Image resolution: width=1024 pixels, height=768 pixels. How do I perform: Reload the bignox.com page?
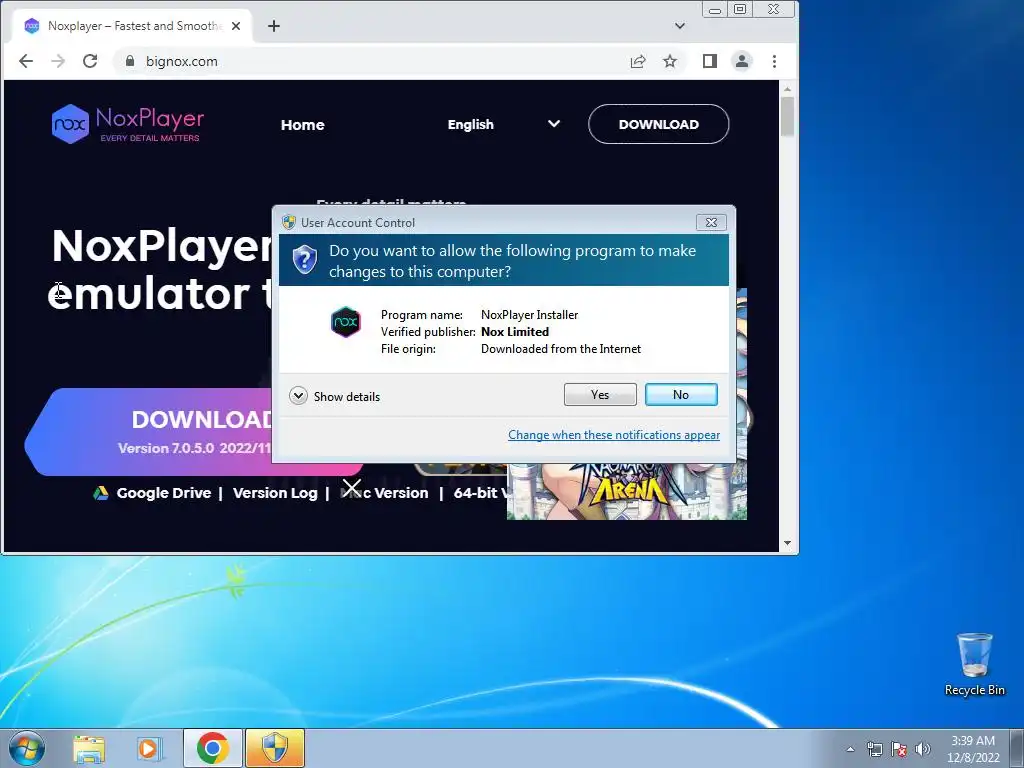tap(90, 61)
